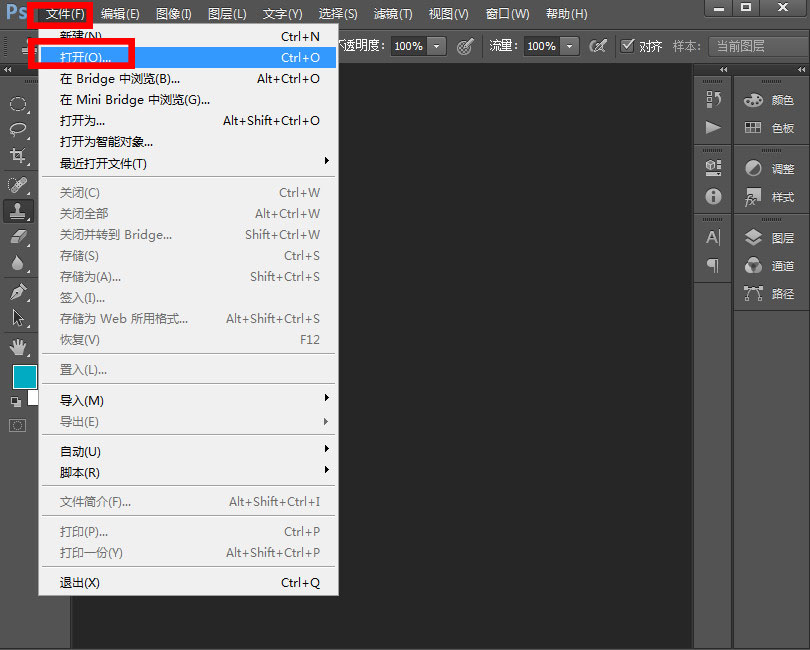The height and width of the screenshot is (650, 810).
Task: Choose 打开为... menu entry
Action: (188, 121)
